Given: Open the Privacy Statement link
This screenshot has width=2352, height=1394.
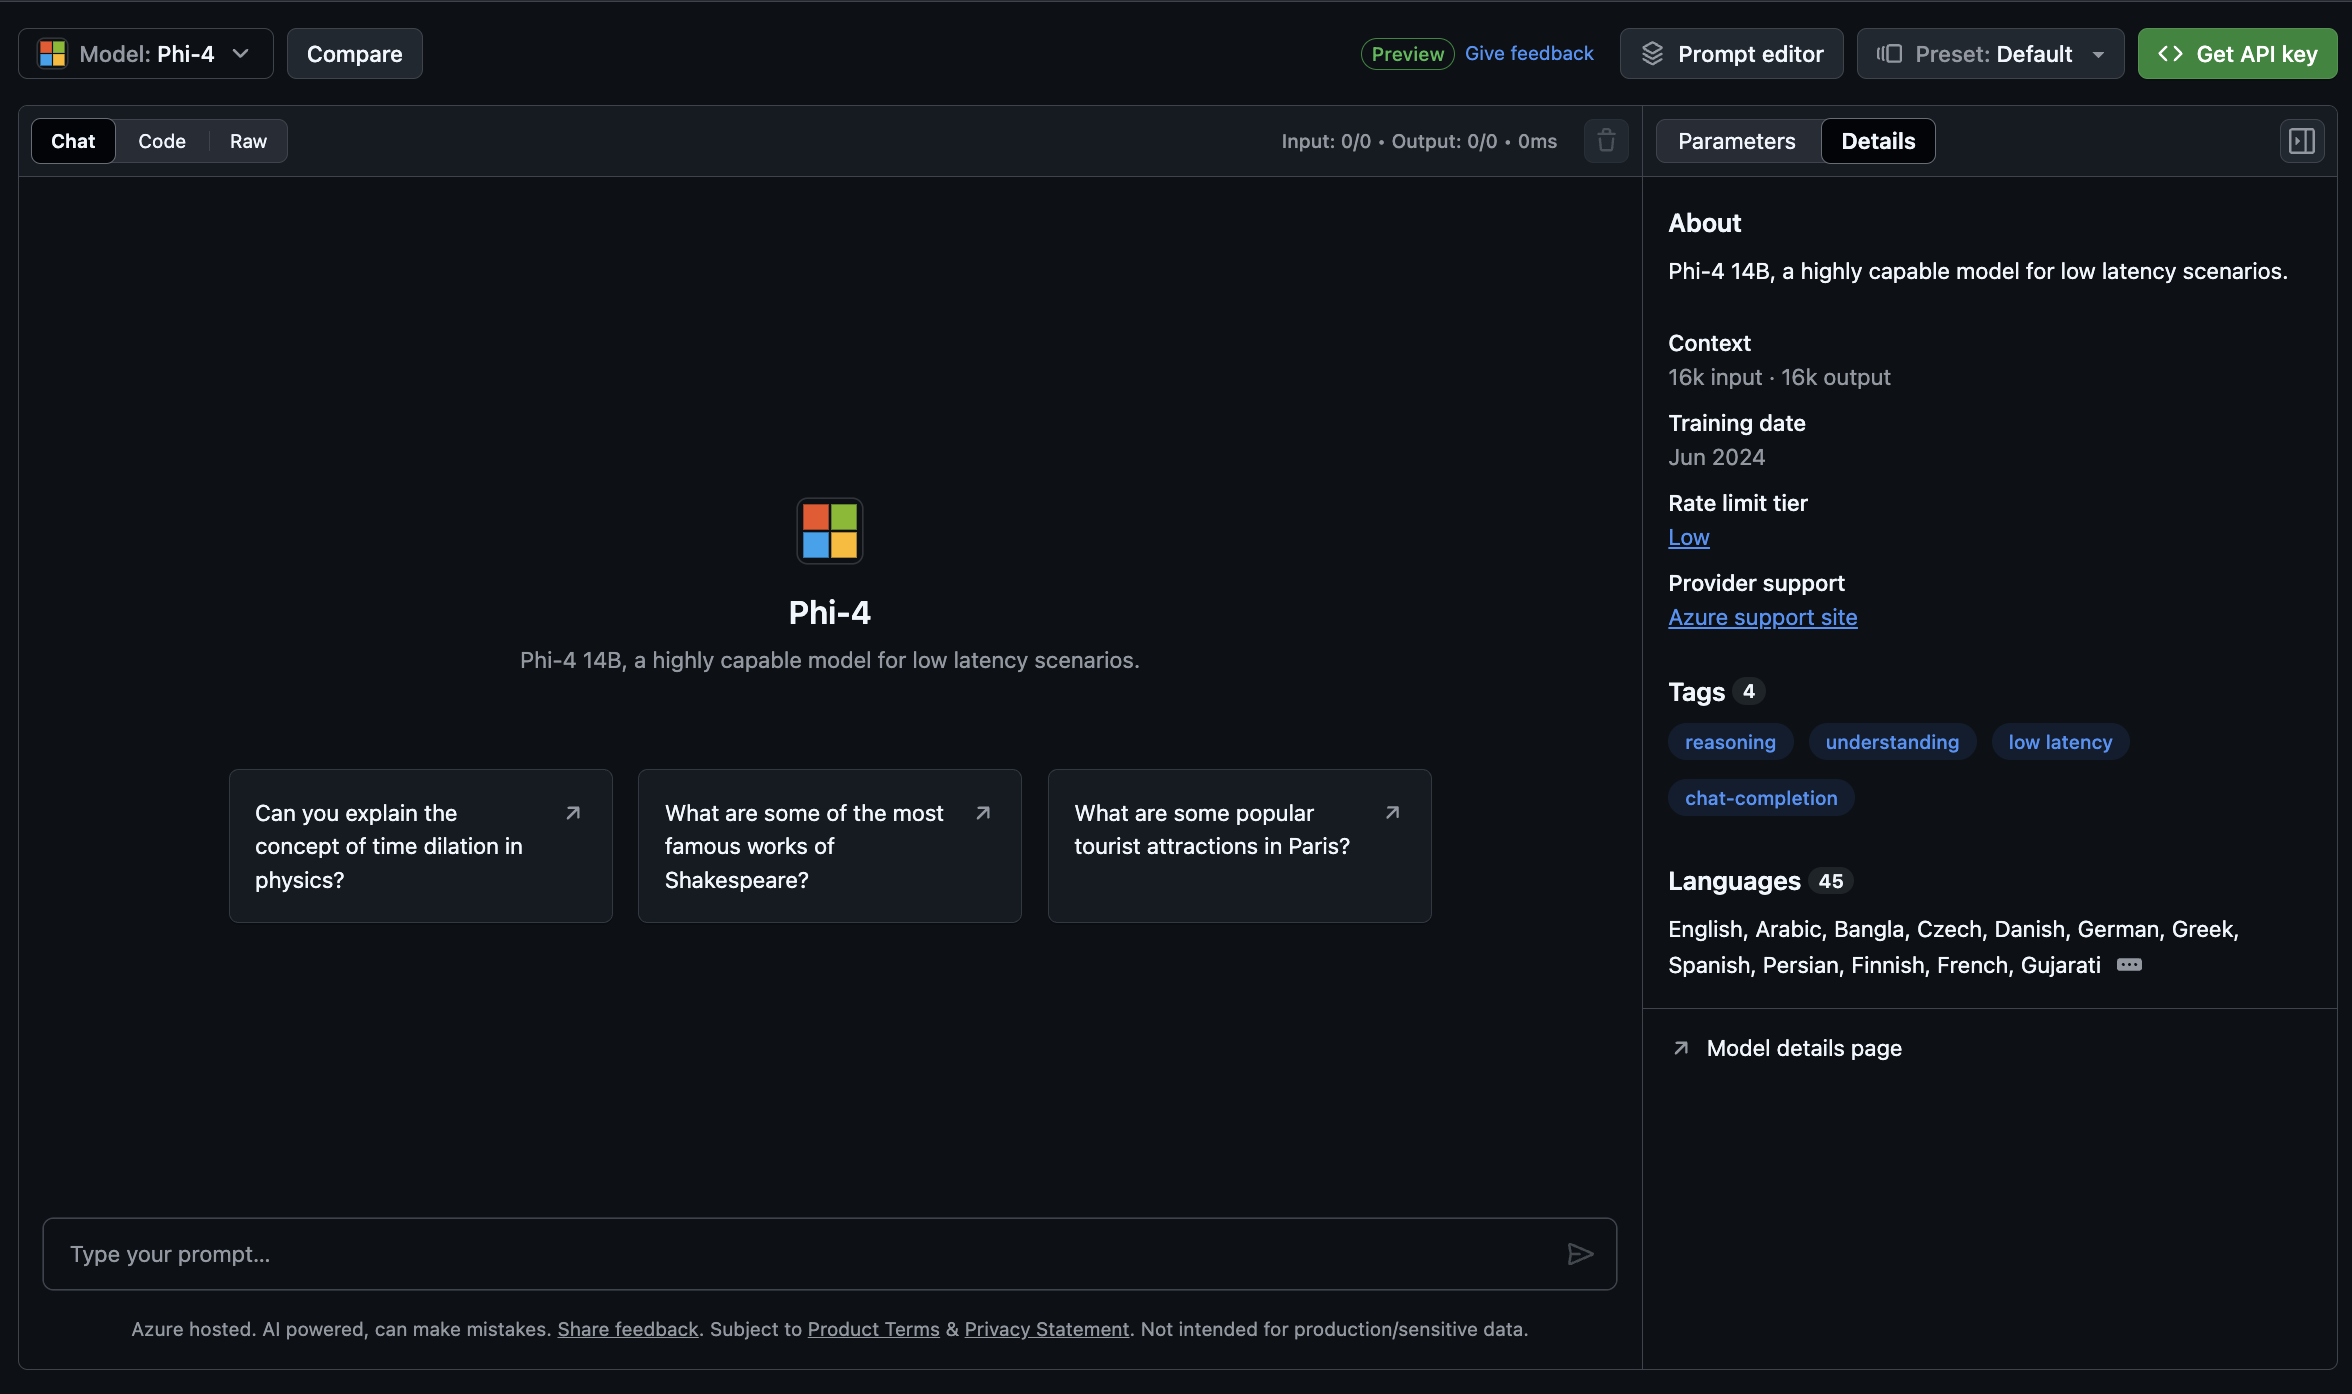Looking at the screenshot, I should 1046,1329.
